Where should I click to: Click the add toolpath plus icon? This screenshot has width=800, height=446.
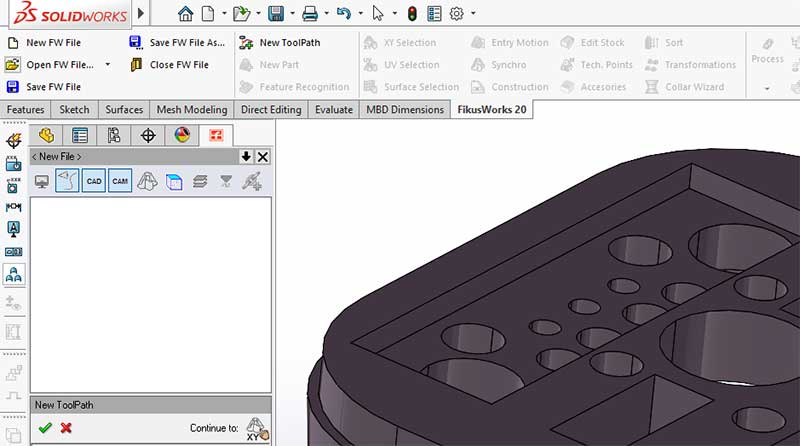click(x=252, y=181)
